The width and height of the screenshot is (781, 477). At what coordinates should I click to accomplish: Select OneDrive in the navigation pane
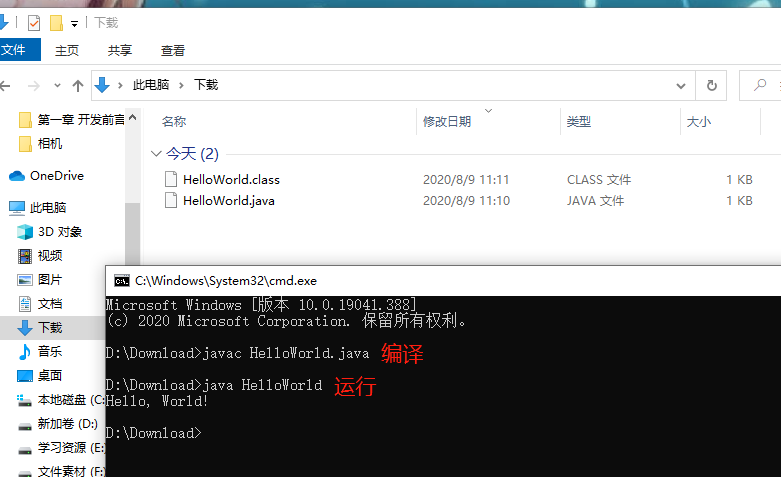(x=46, y=176)
